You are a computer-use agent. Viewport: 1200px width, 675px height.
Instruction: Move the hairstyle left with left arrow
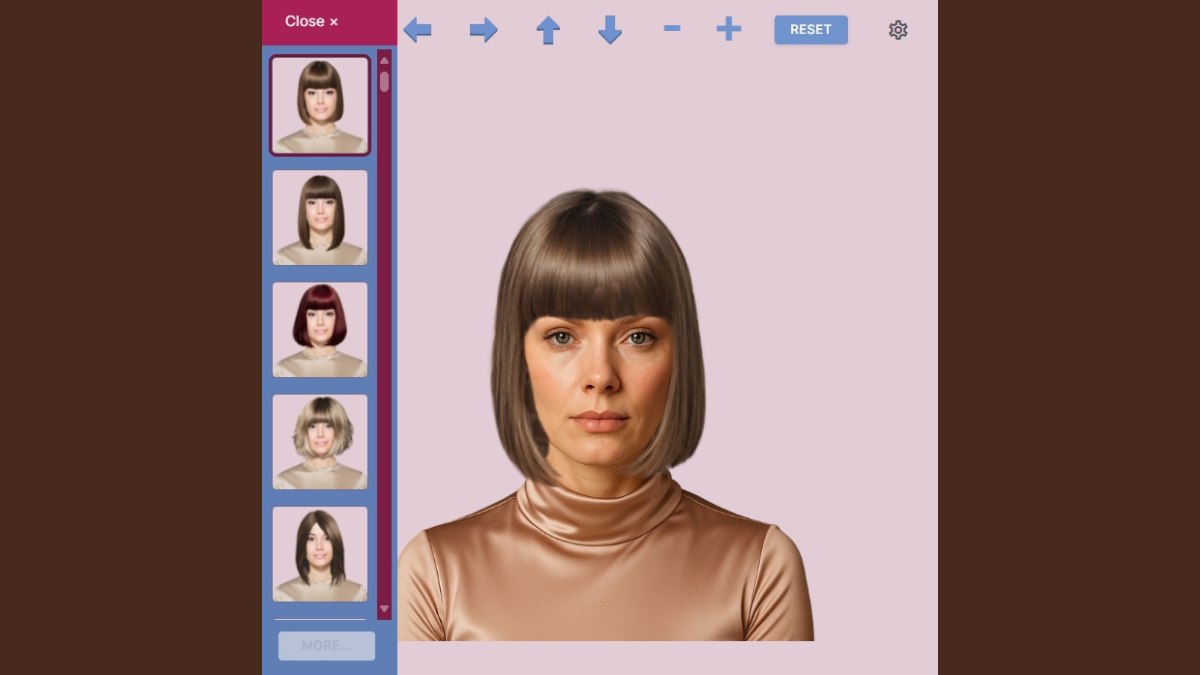(x=418, y=30)
